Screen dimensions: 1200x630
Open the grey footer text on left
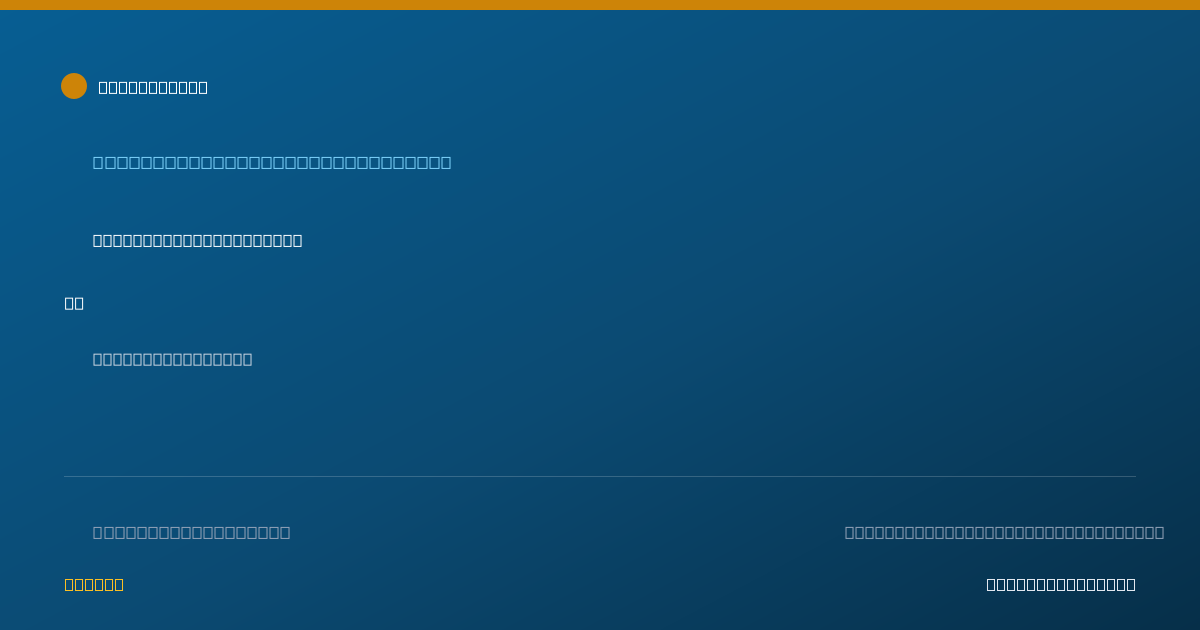coord(191,532)
